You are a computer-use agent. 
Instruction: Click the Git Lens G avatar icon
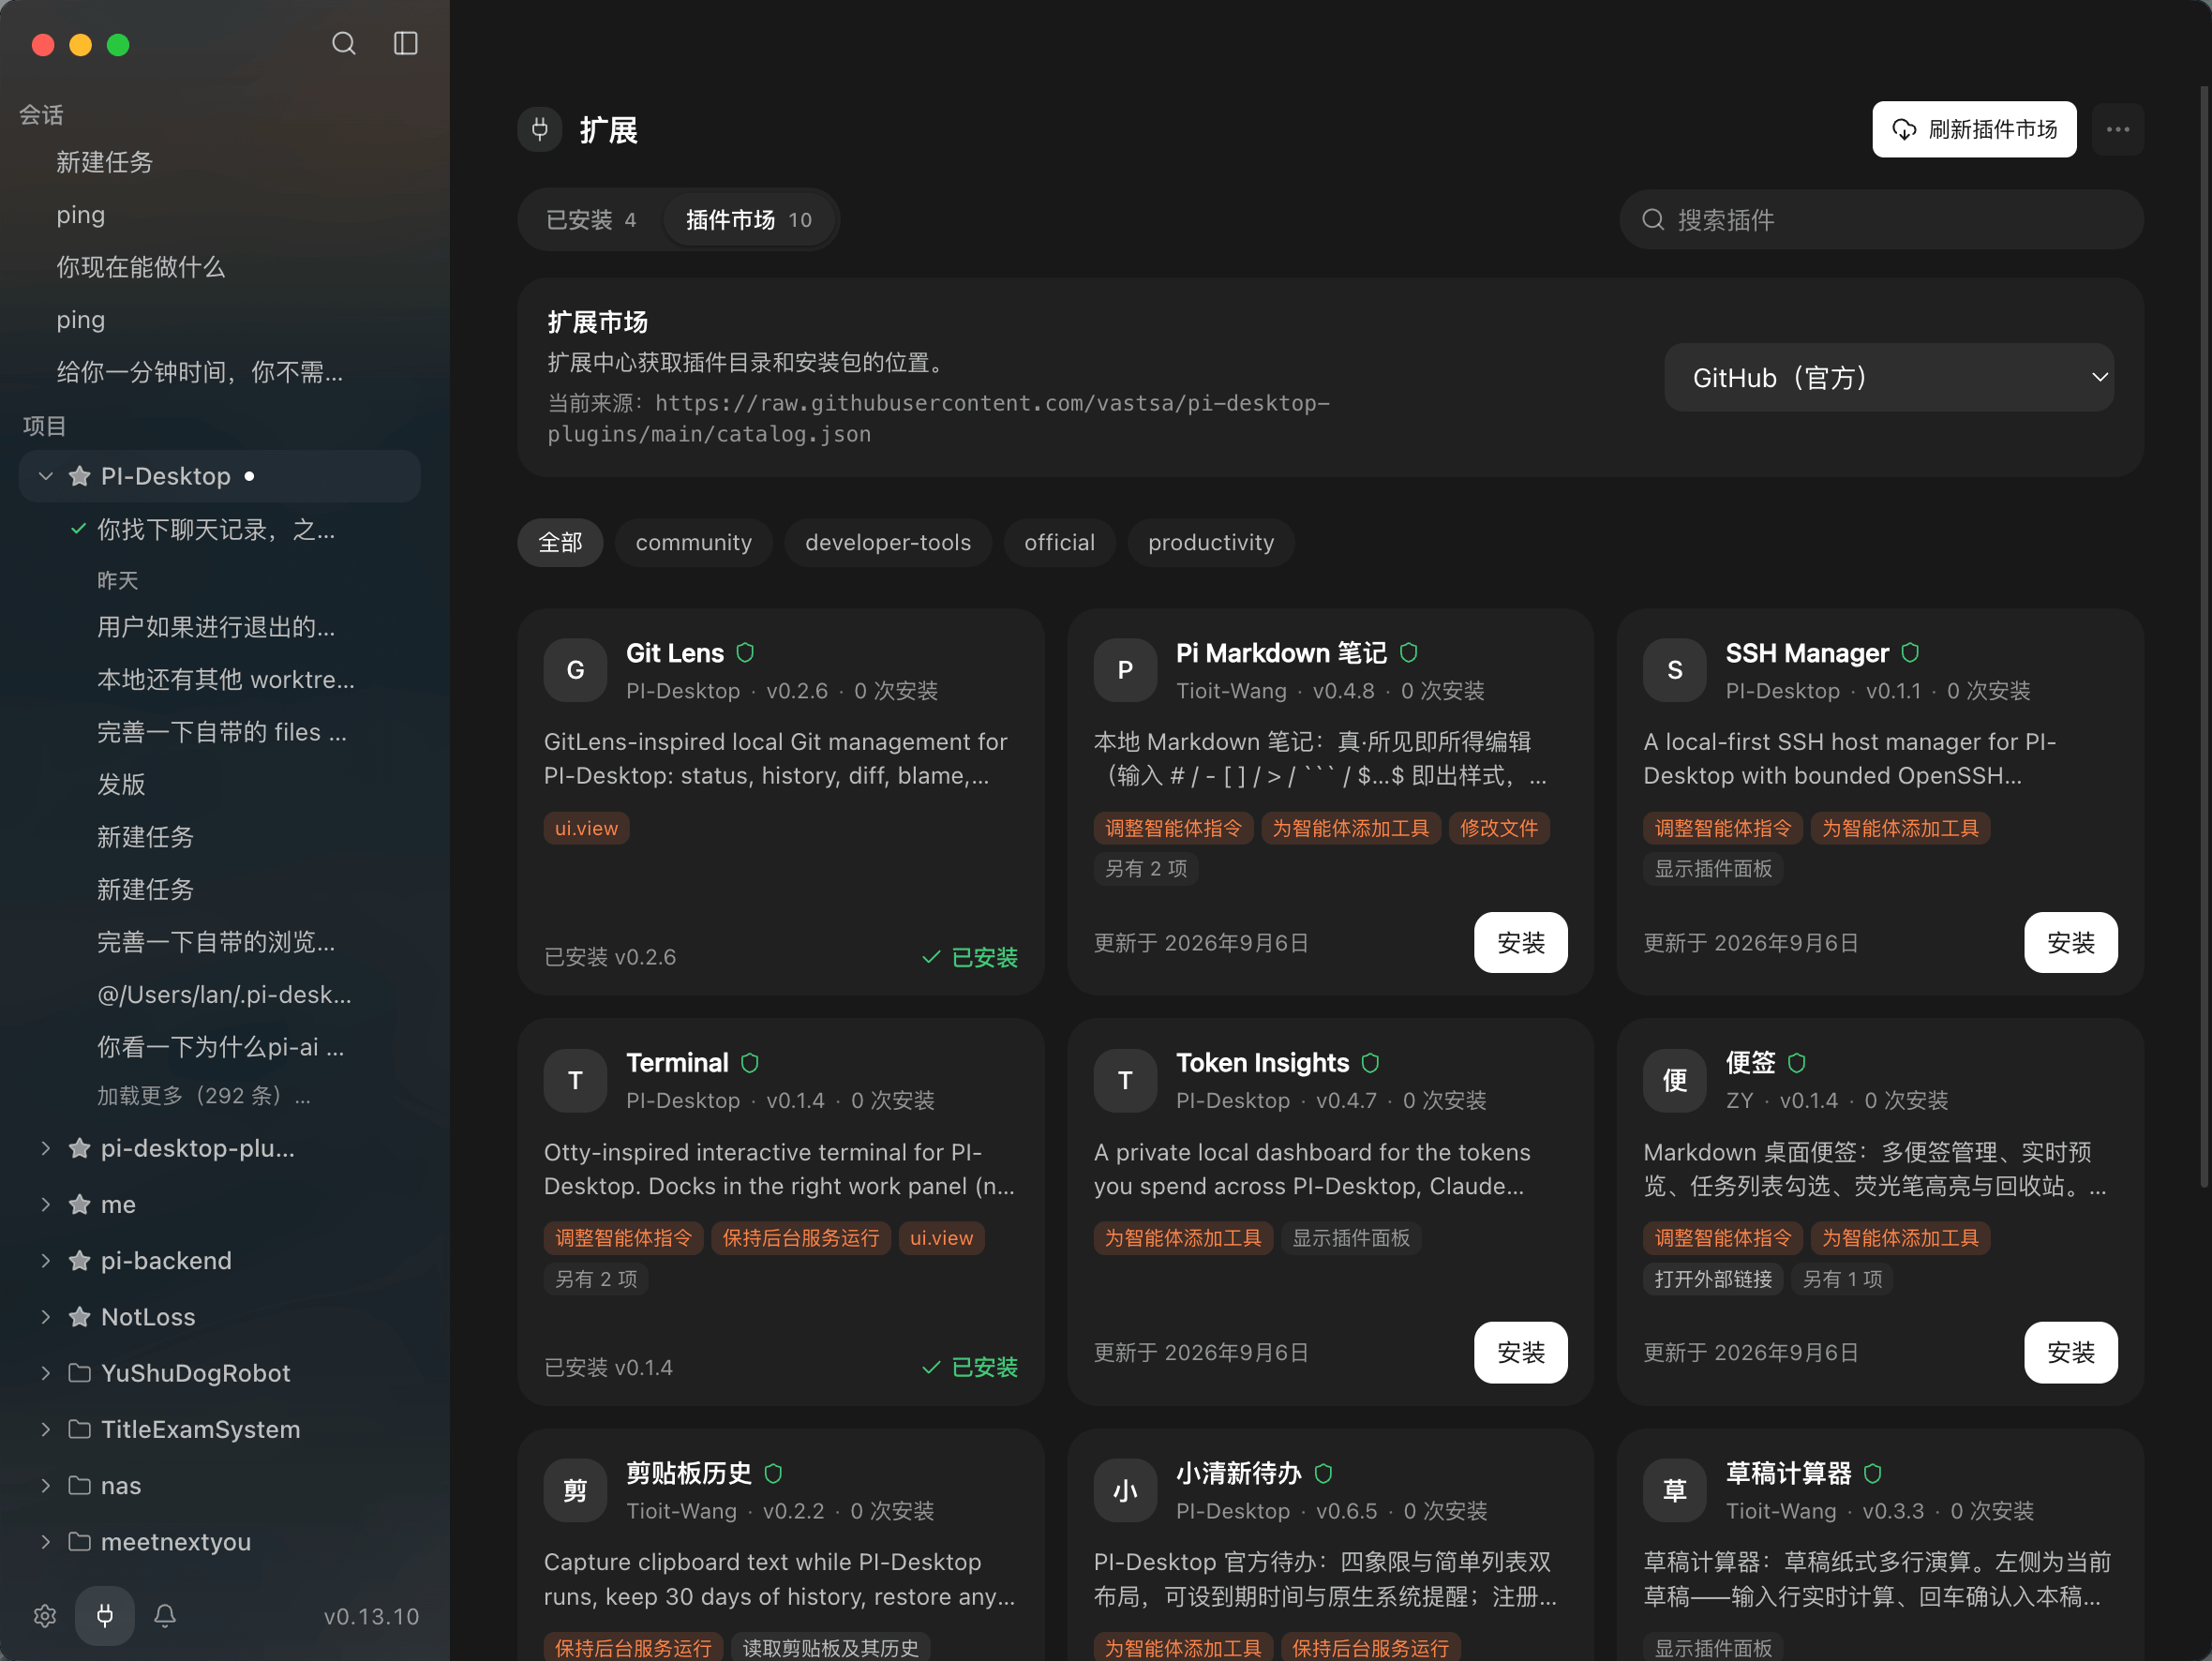click(575, 670)
